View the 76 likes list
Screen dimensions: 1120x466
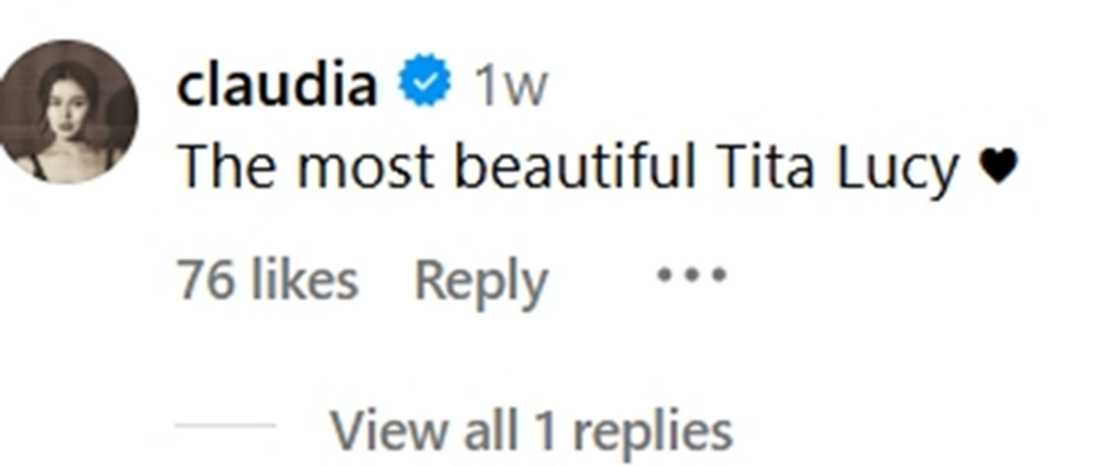pos(267,281)
